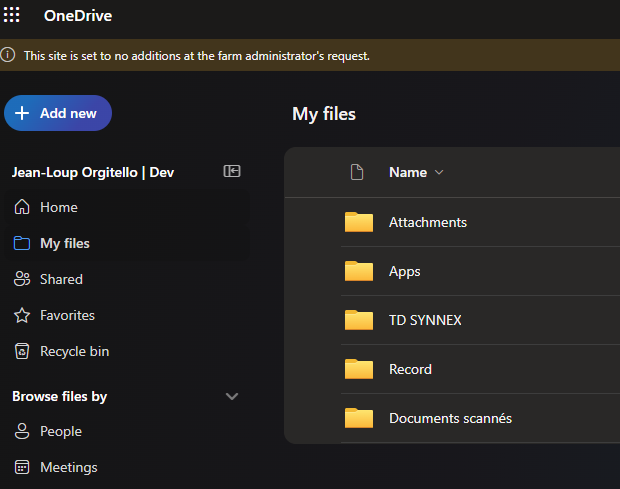Open the Attachments folder
620x489 pixels.
(x=428, y=222)
